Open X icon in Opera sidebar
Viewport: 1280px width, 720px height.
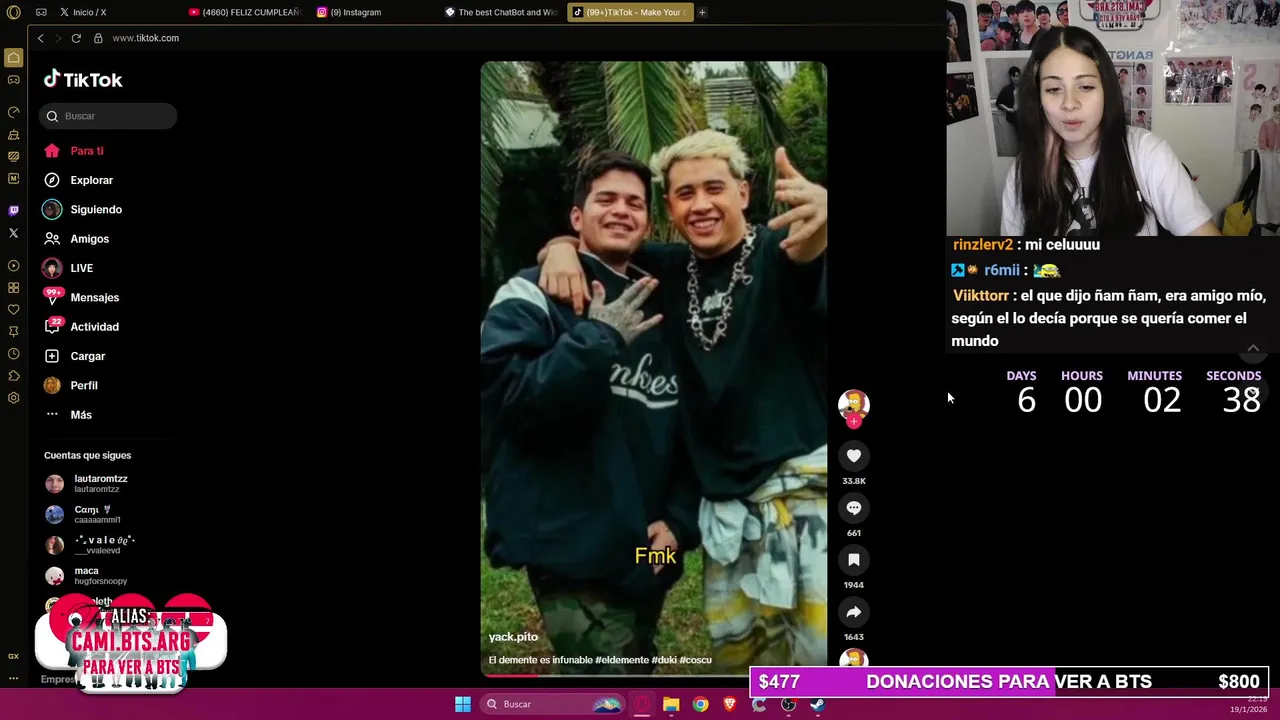click(13, 233)
